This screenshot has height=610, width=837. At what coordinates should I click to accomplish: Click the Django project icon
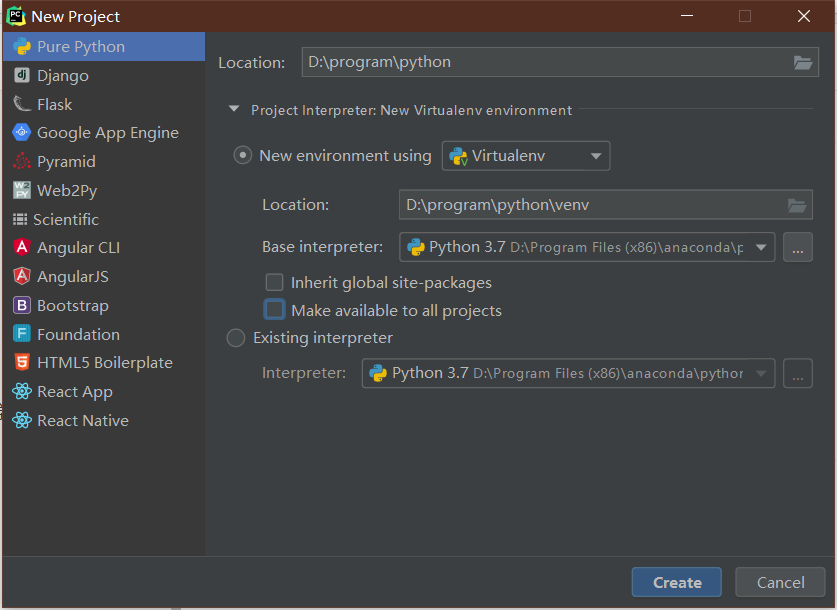click(x=22, y=75)
